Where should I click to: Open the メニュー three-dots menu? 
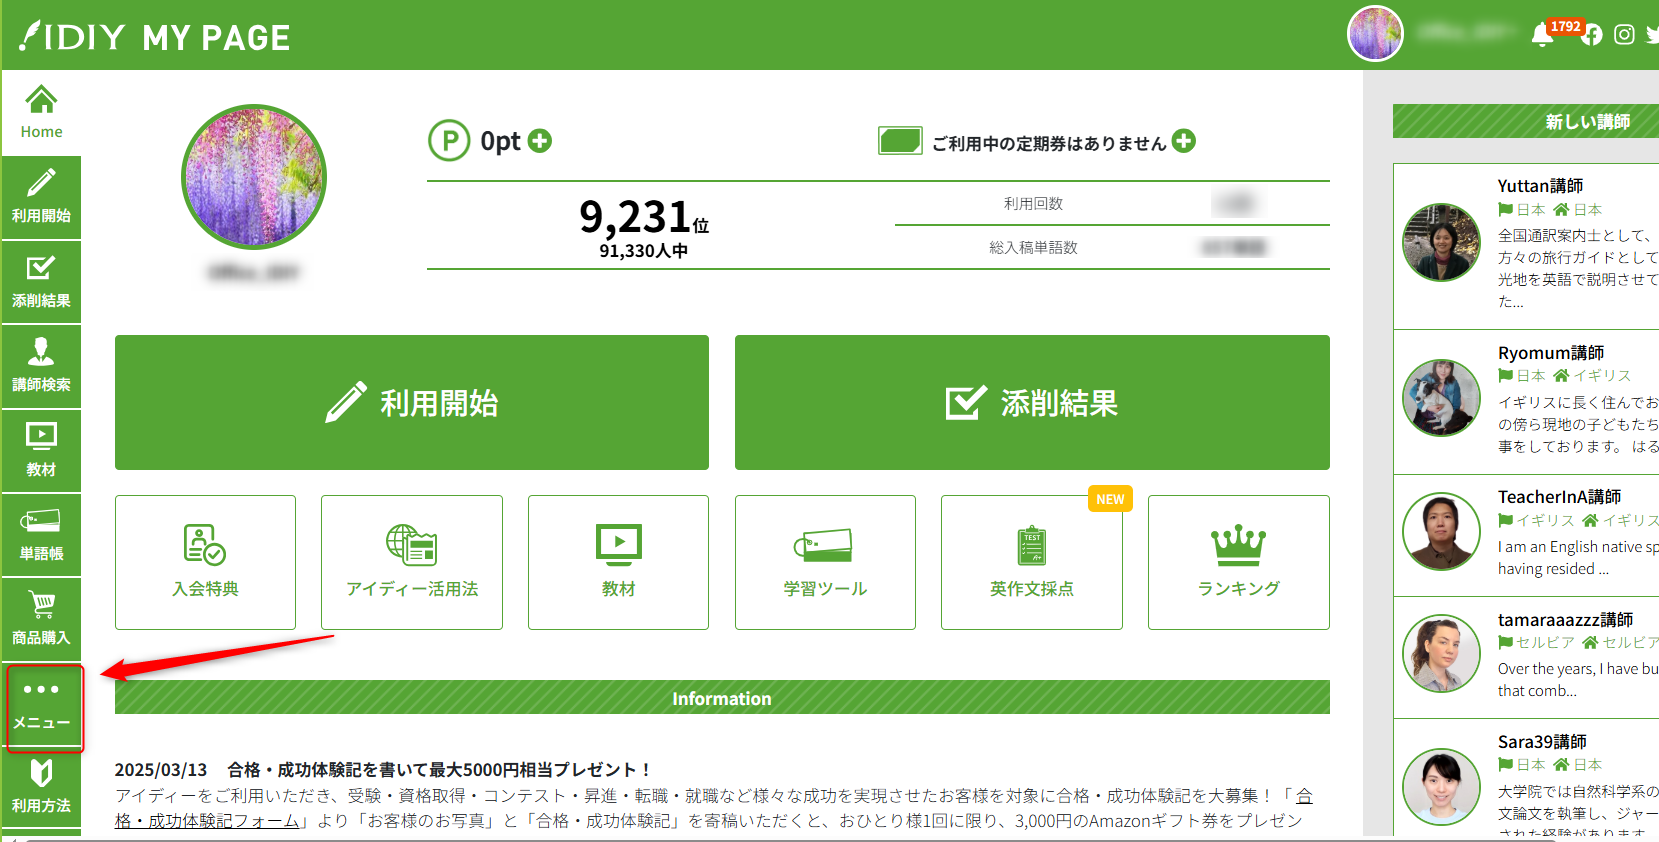[x=41, y=706]
